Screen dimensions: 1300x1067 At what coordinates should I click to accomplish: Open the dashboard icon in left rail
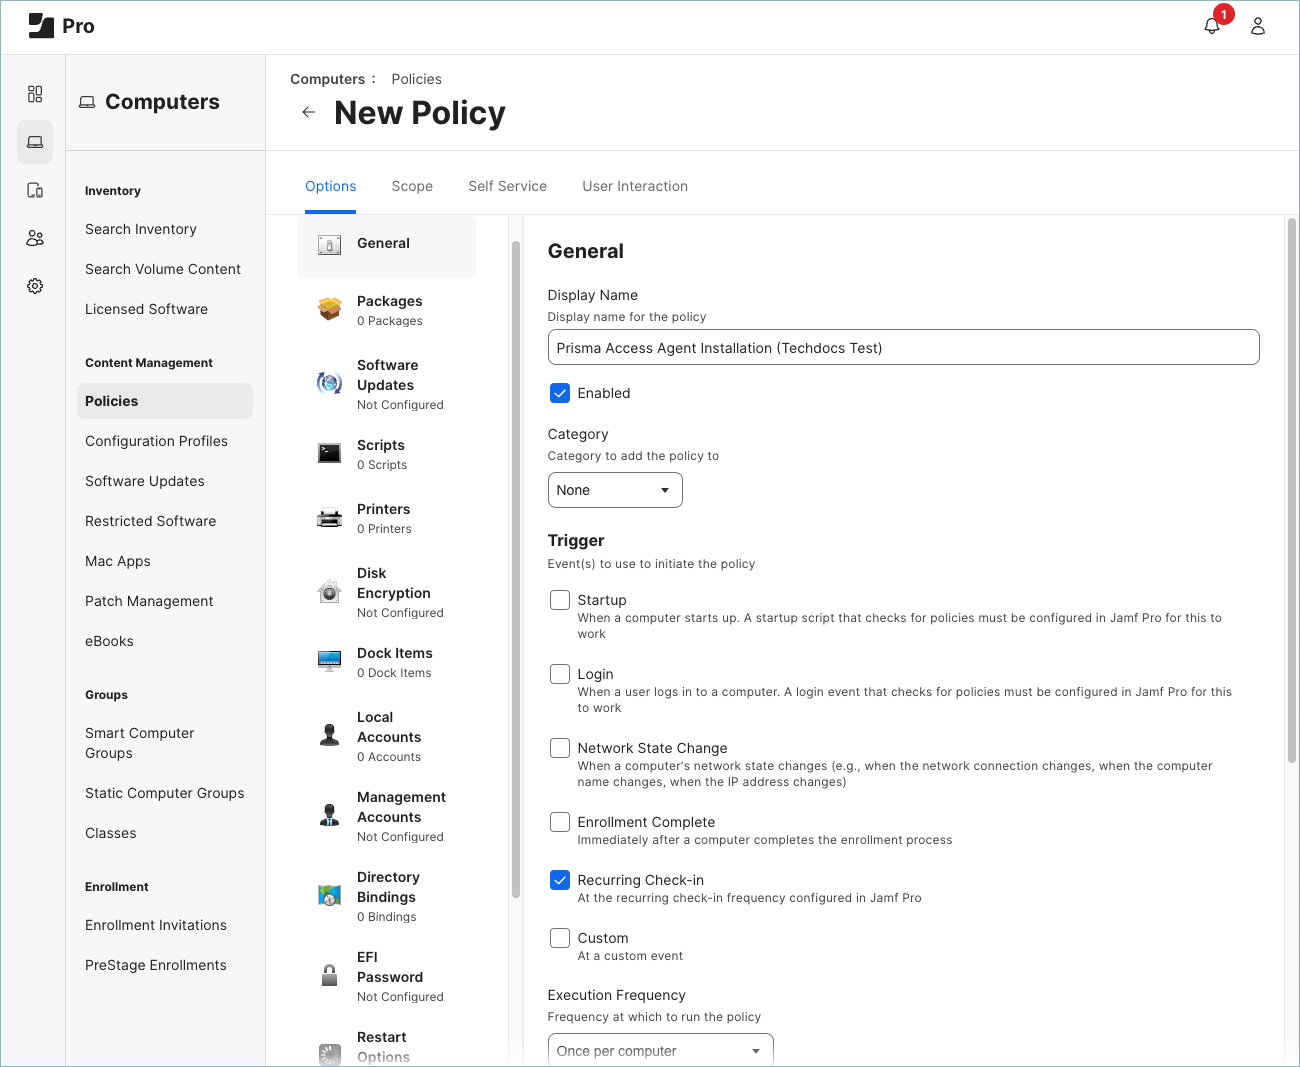click(35, 94)
